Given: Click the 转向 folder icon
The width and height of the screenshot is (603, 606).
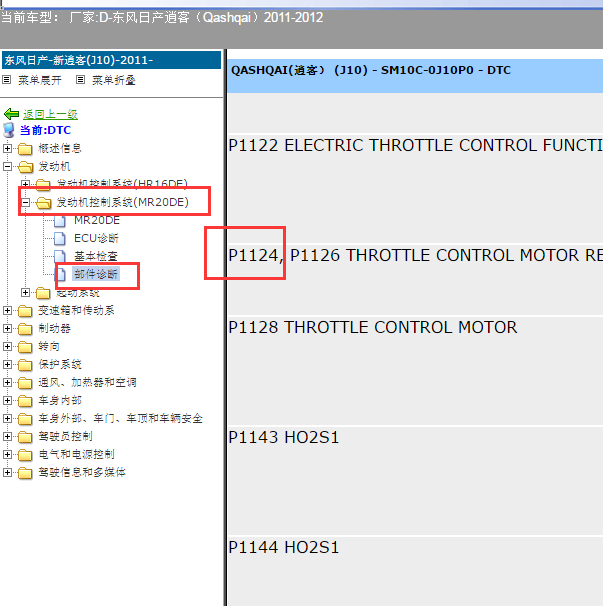Looking at the screenshot, I should [25, 347].
